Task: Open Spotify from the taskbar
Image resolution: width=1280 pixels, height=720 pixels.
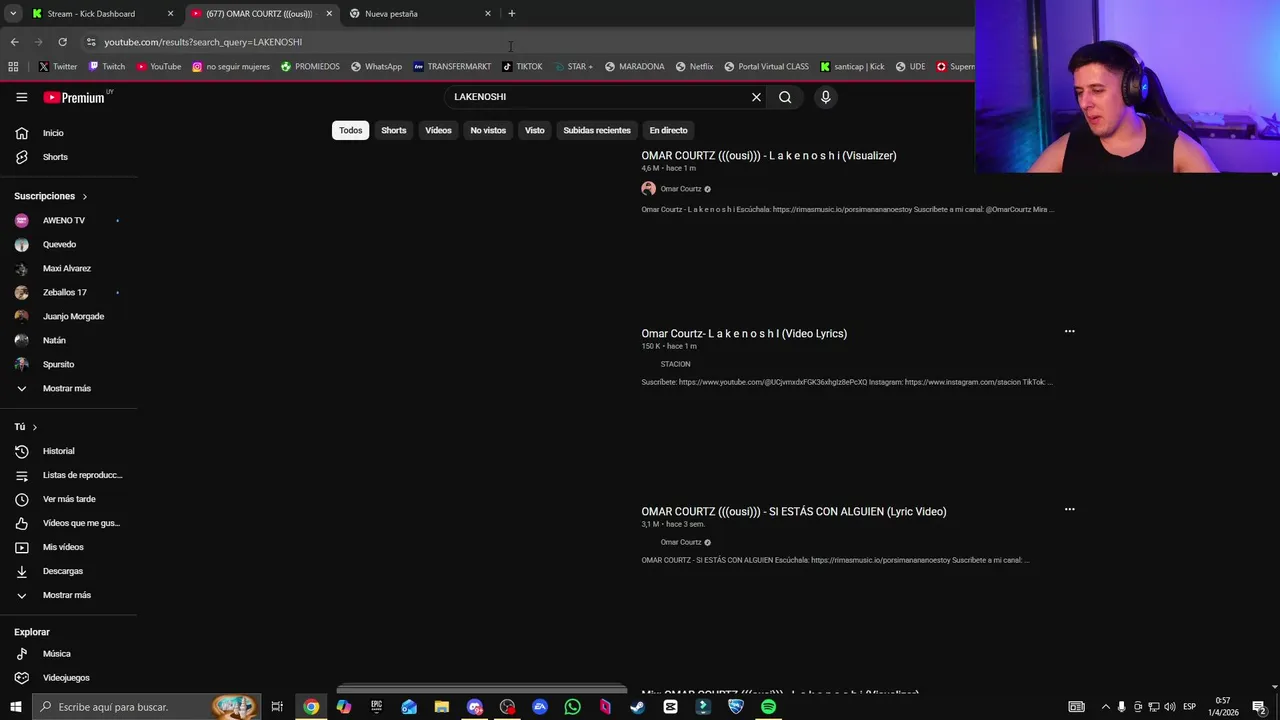Action: (768, 707)
